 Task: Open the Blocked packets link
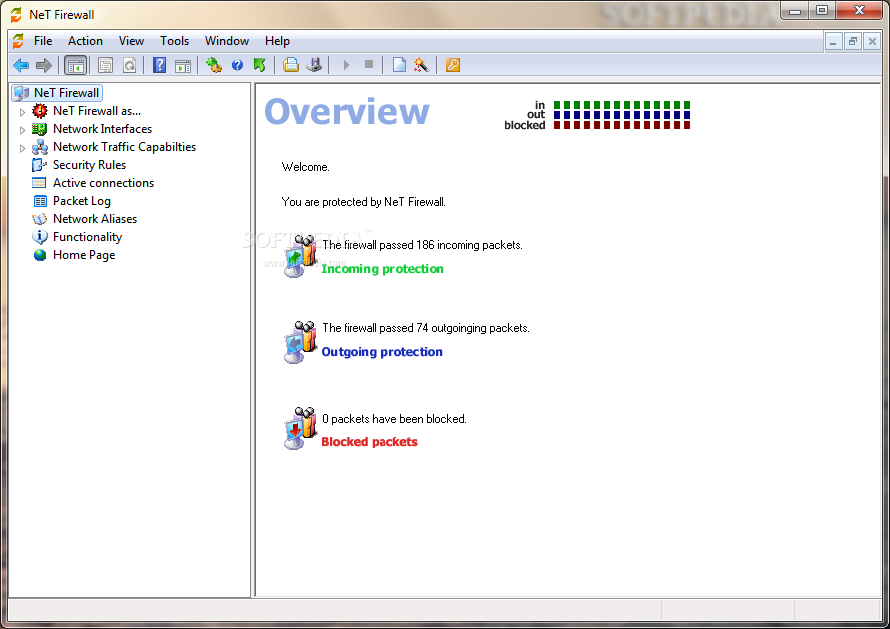click(370, 442)
